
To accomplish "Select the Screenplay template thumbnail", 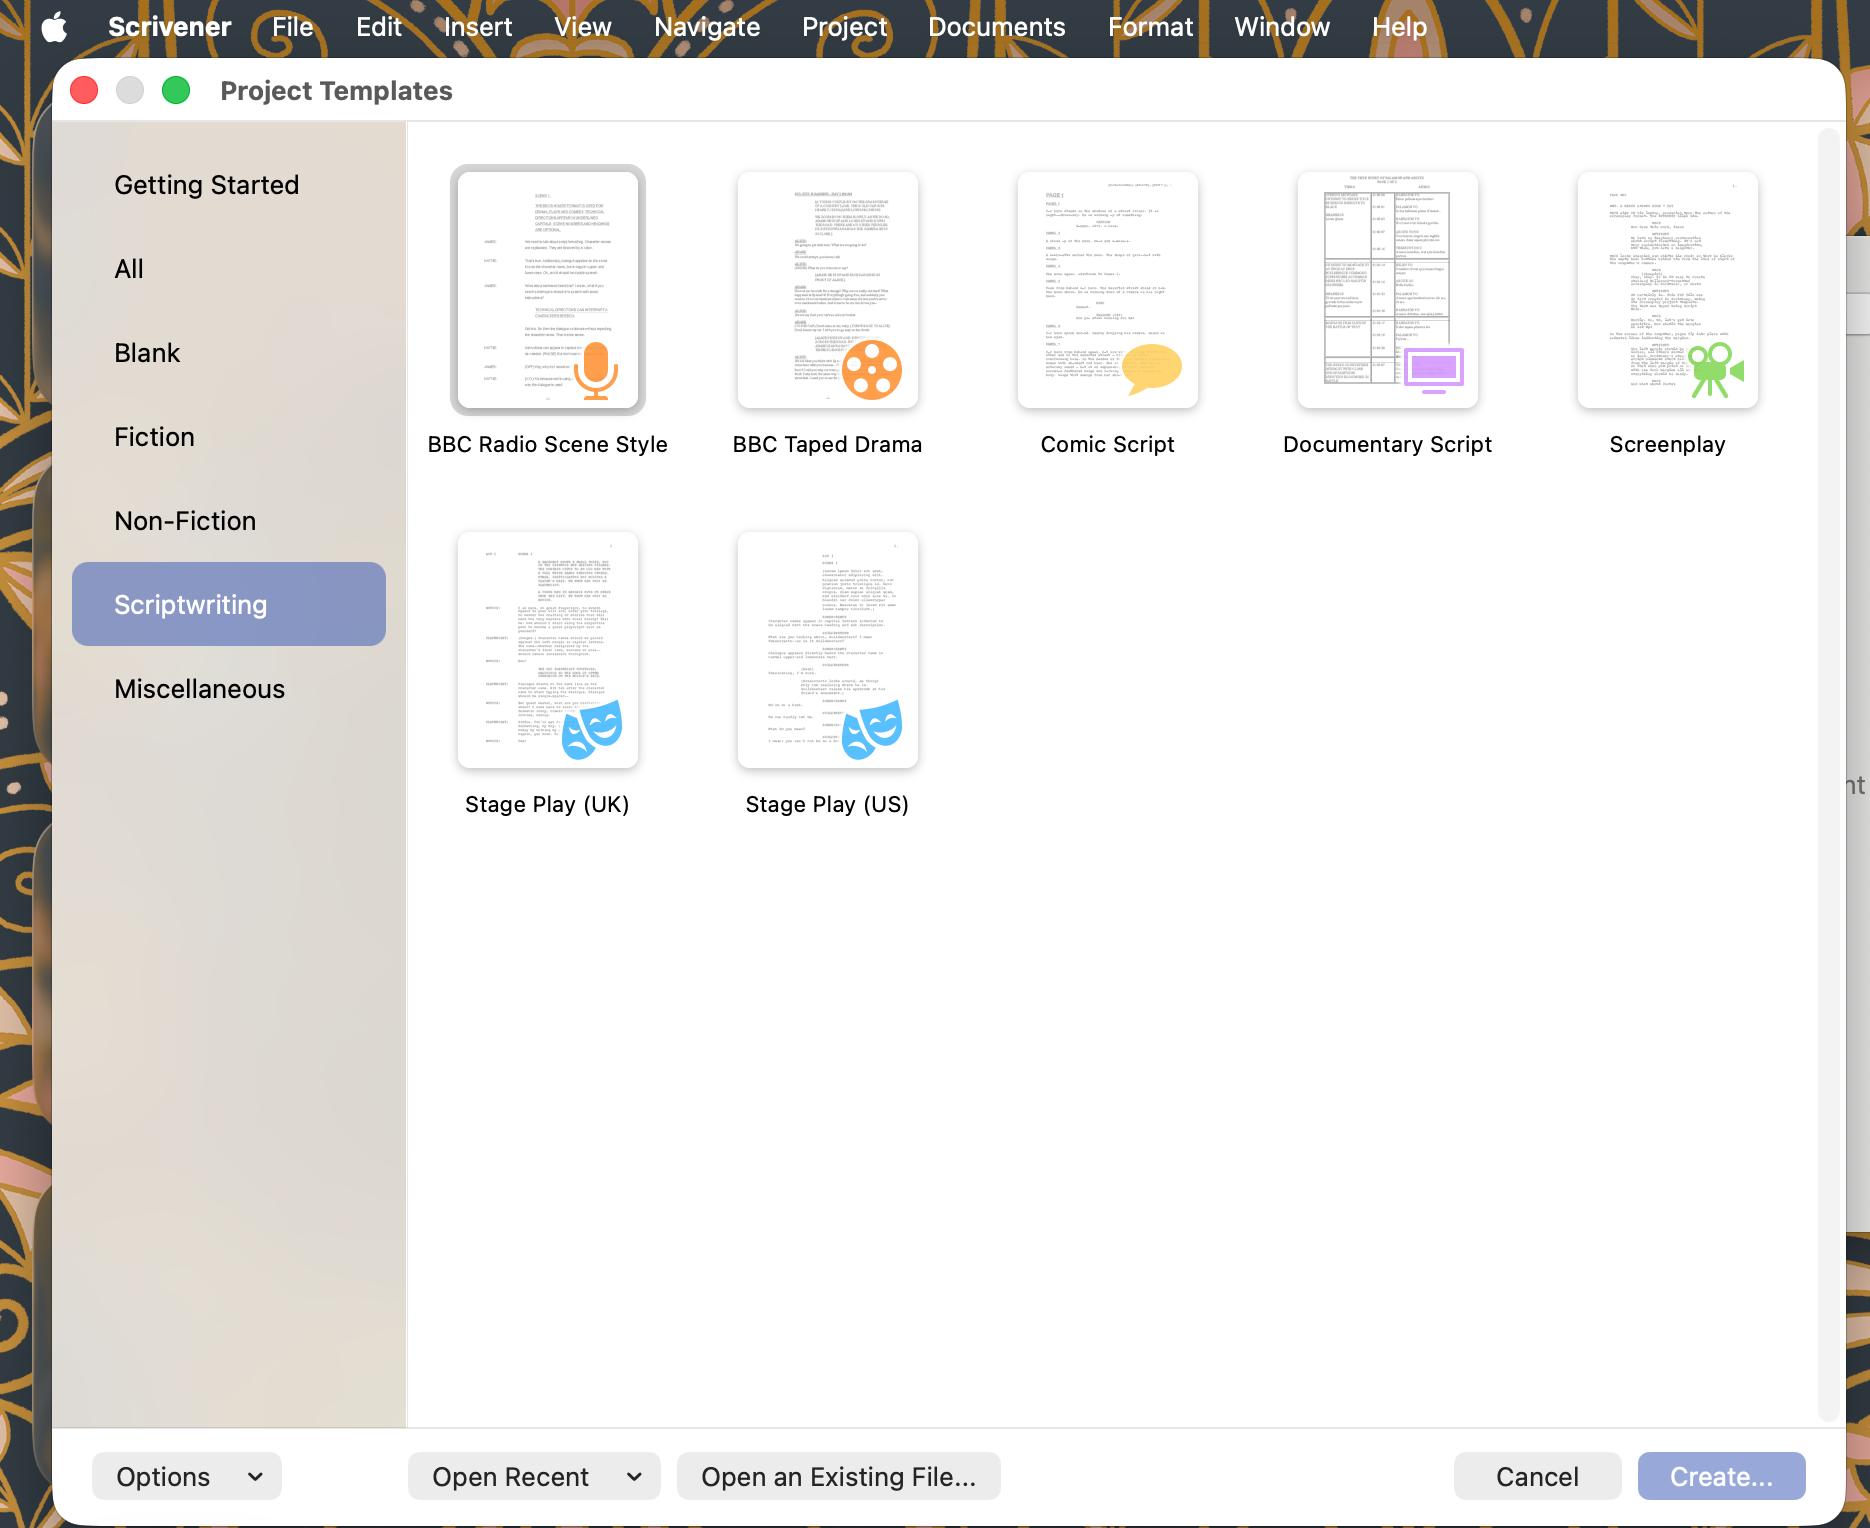I will pos(1668,290).
